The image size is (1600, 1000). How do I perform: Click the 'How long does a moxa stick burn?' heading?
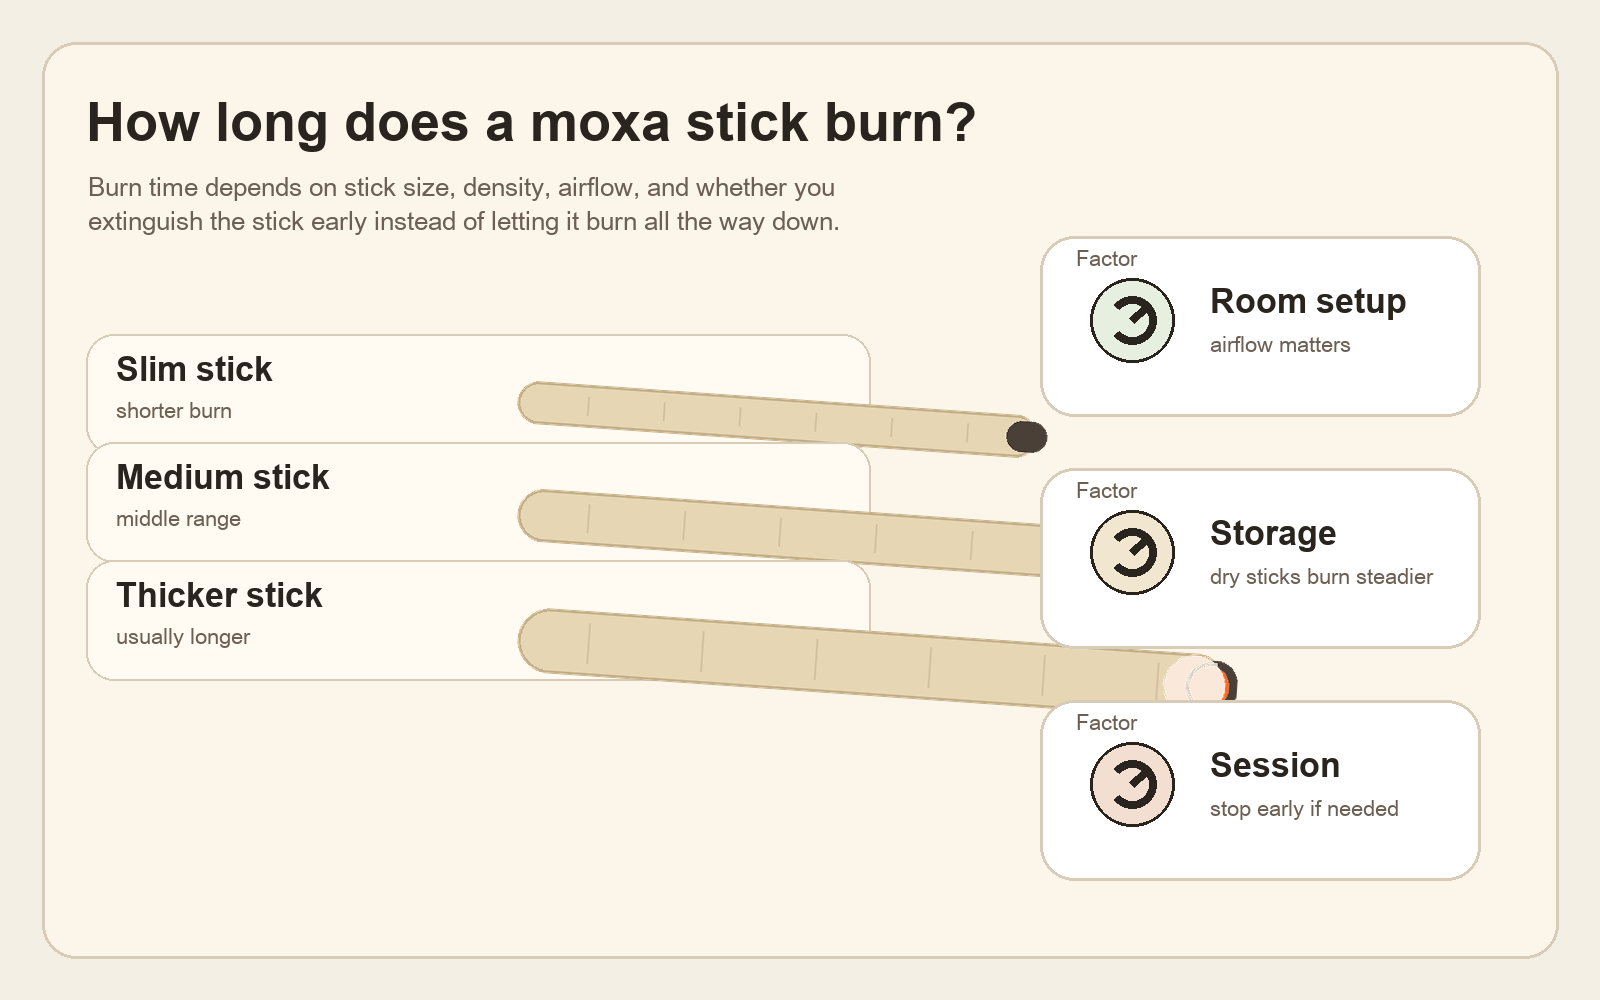531,122
